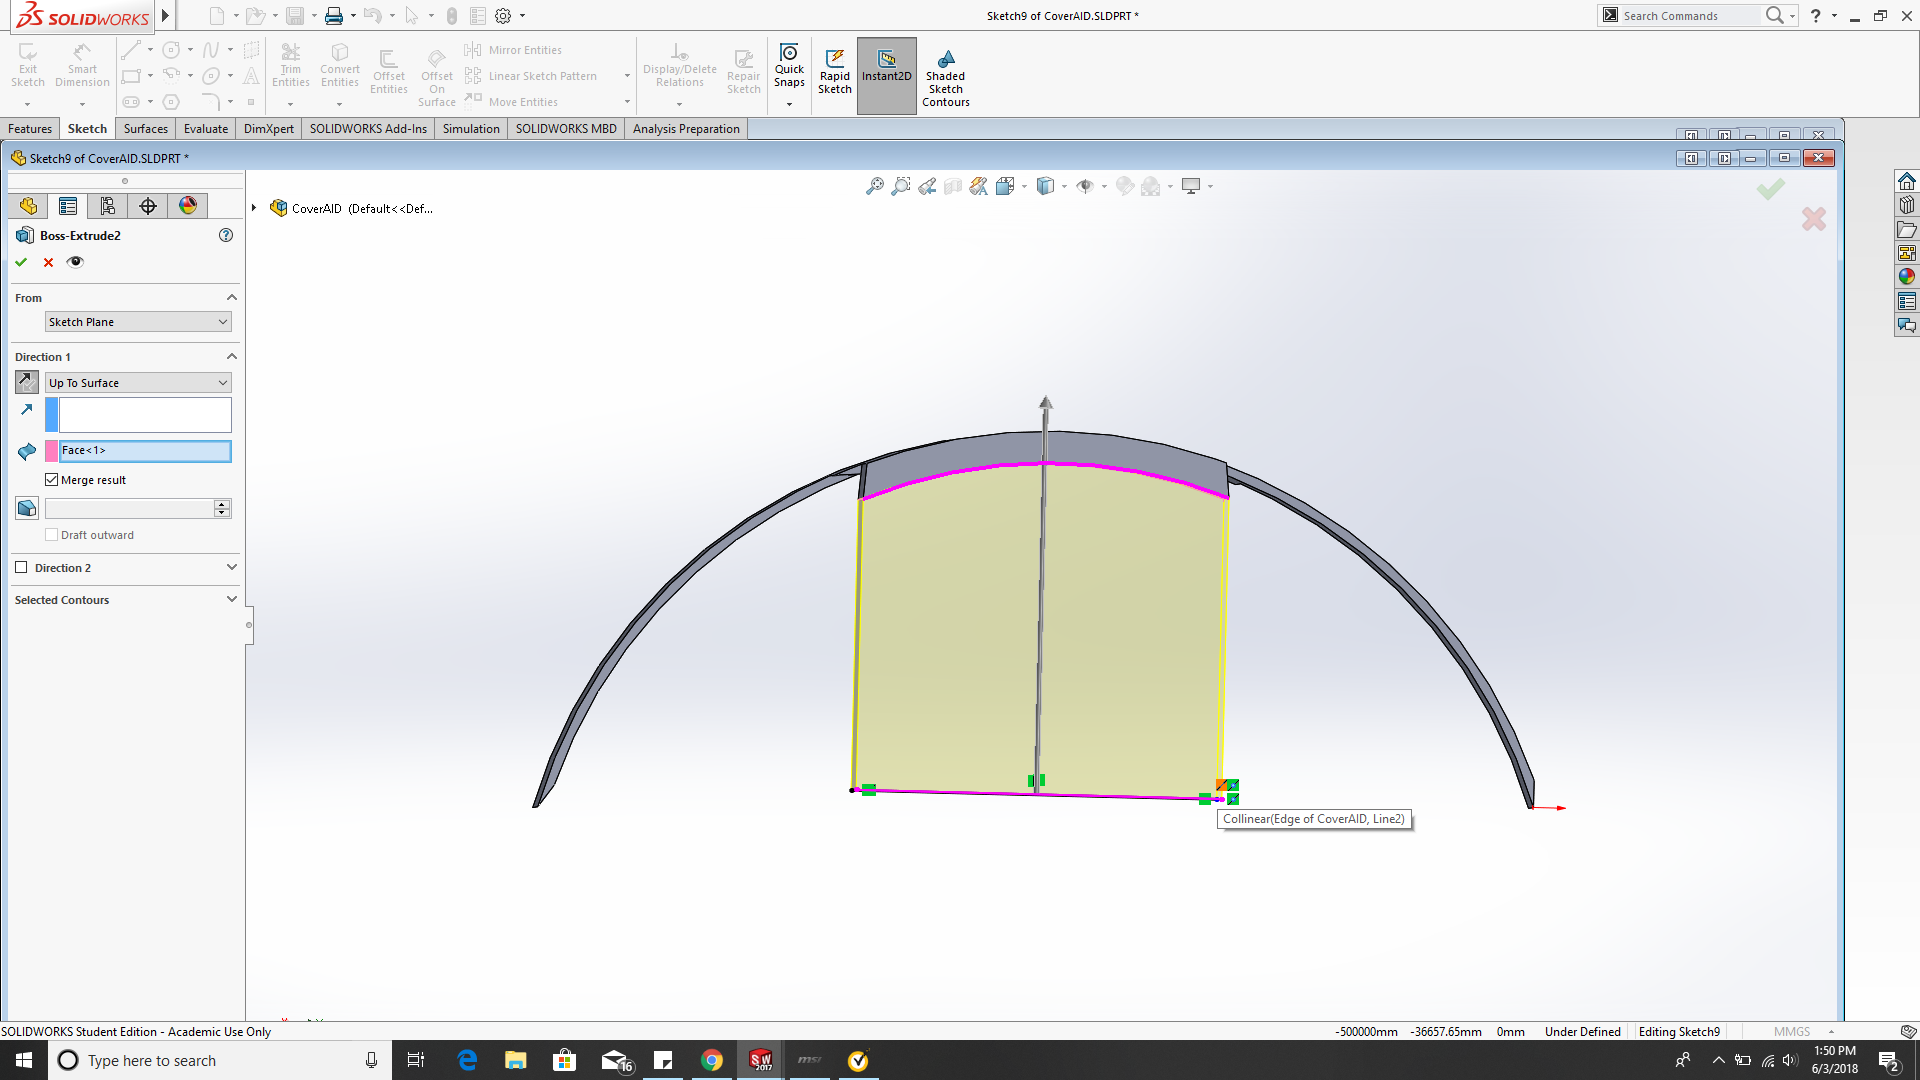Open the ConfigurationManager tab

108,206
